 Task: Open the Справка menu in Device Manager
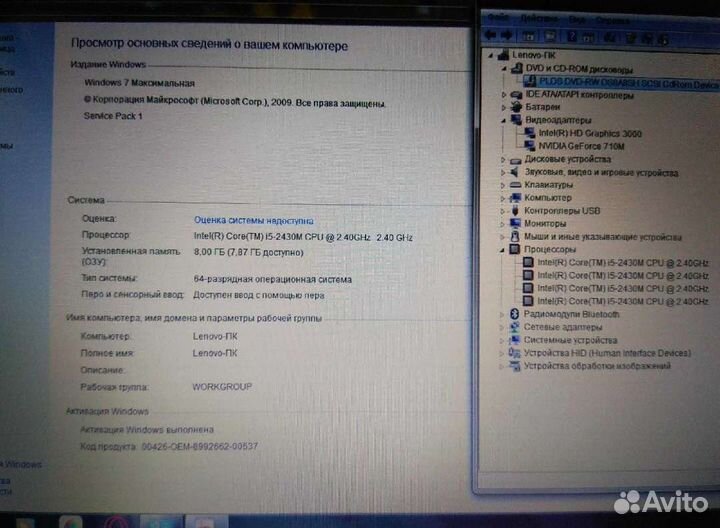pos(613,21)
